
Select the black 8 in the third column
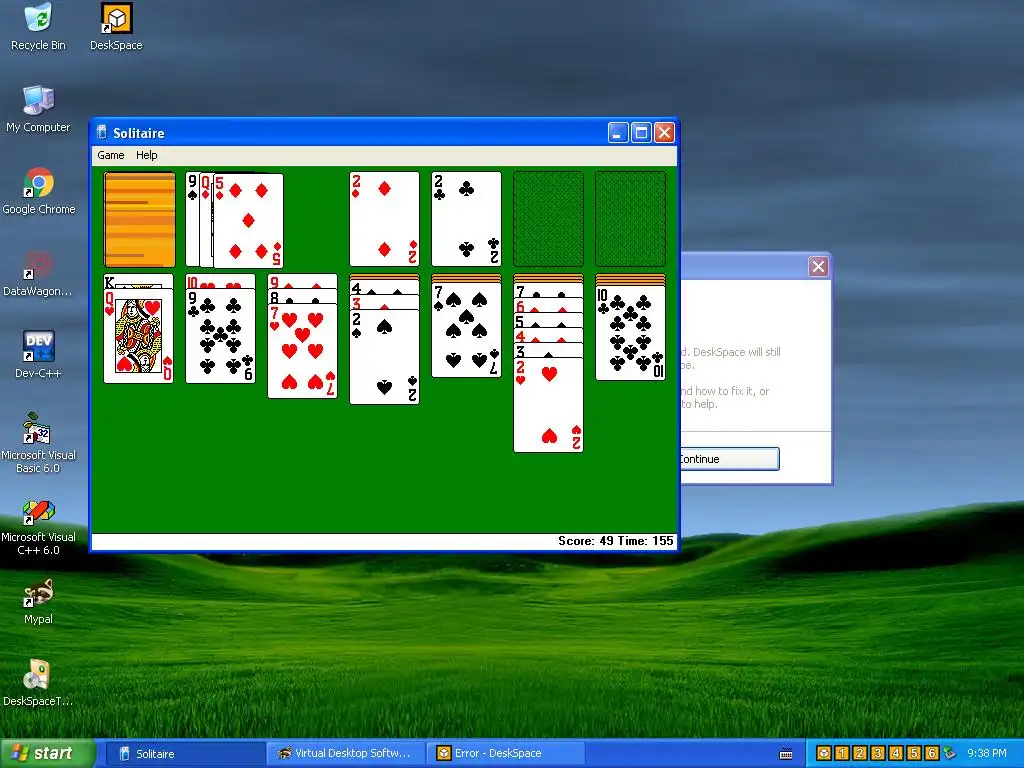pyautogui.click(x=302, y=296)
